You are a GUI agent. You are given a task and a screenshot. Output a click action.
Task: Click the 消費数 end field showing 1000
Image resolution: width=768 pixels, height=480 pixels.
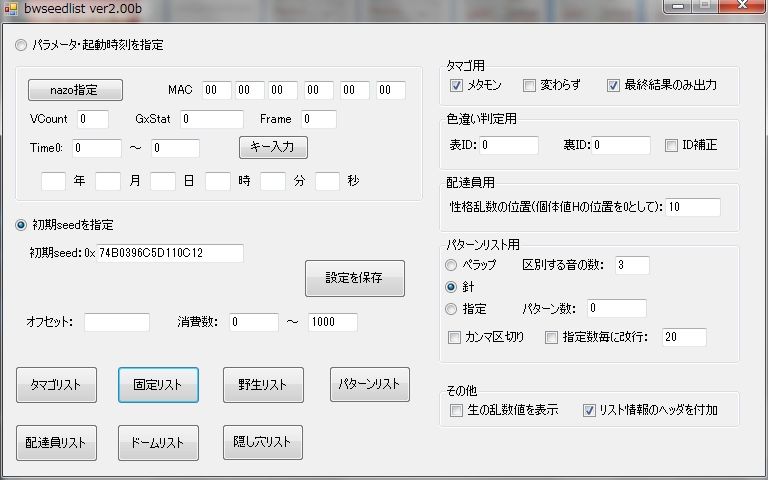click(x=333, y=322)
